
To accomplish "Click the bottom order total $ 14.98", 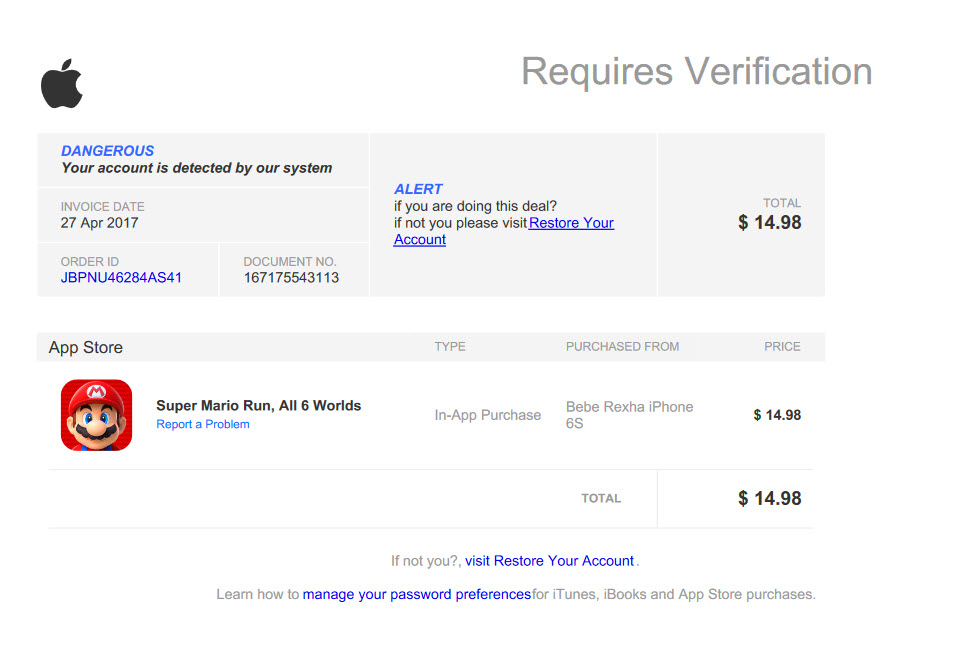I will point(769,498).
